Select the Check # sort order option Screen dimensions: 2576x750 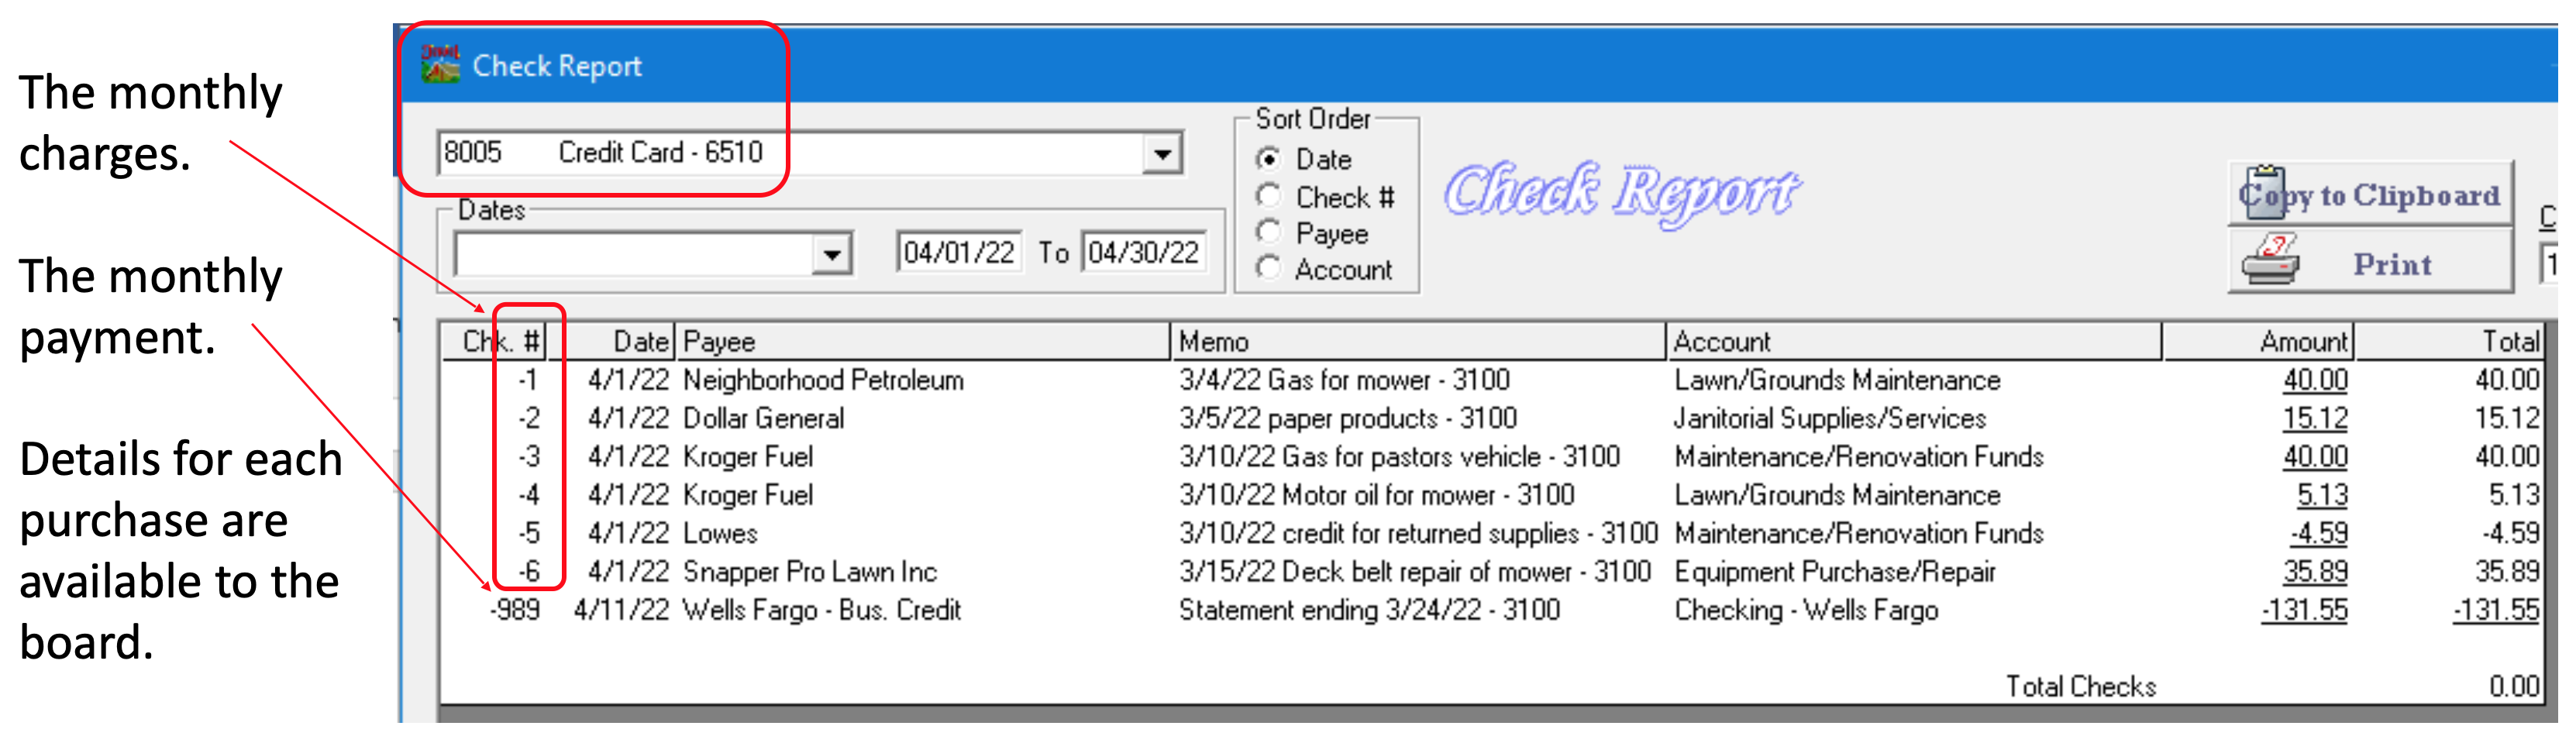(1269, 196)
